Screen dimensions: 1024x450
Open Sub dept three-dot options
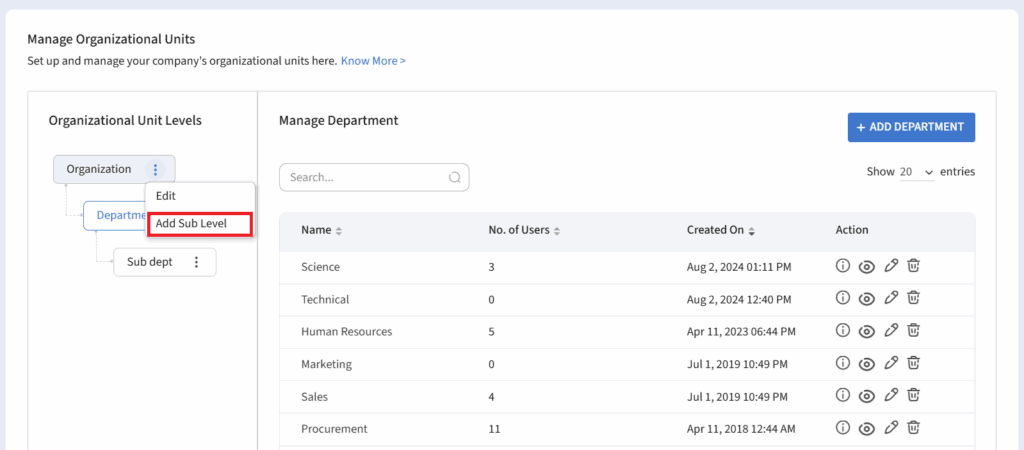196,263
